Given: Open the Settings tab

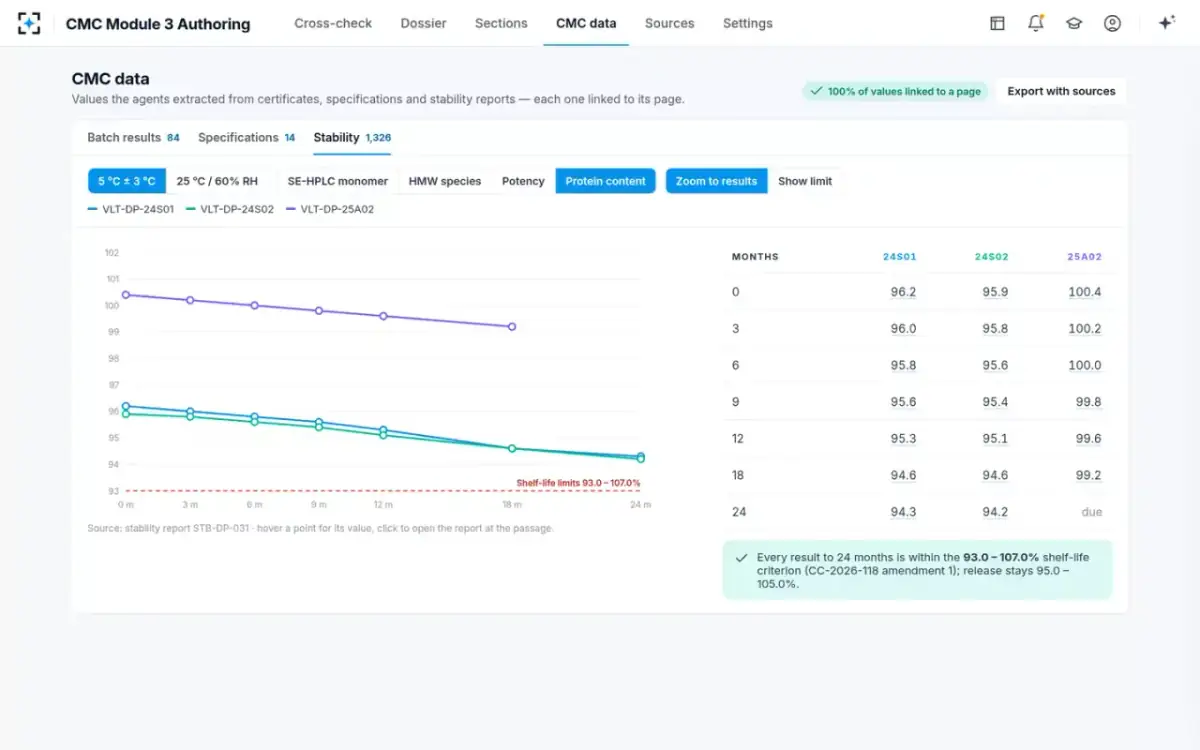Looking at the screenshot, I should click(748, 23).
